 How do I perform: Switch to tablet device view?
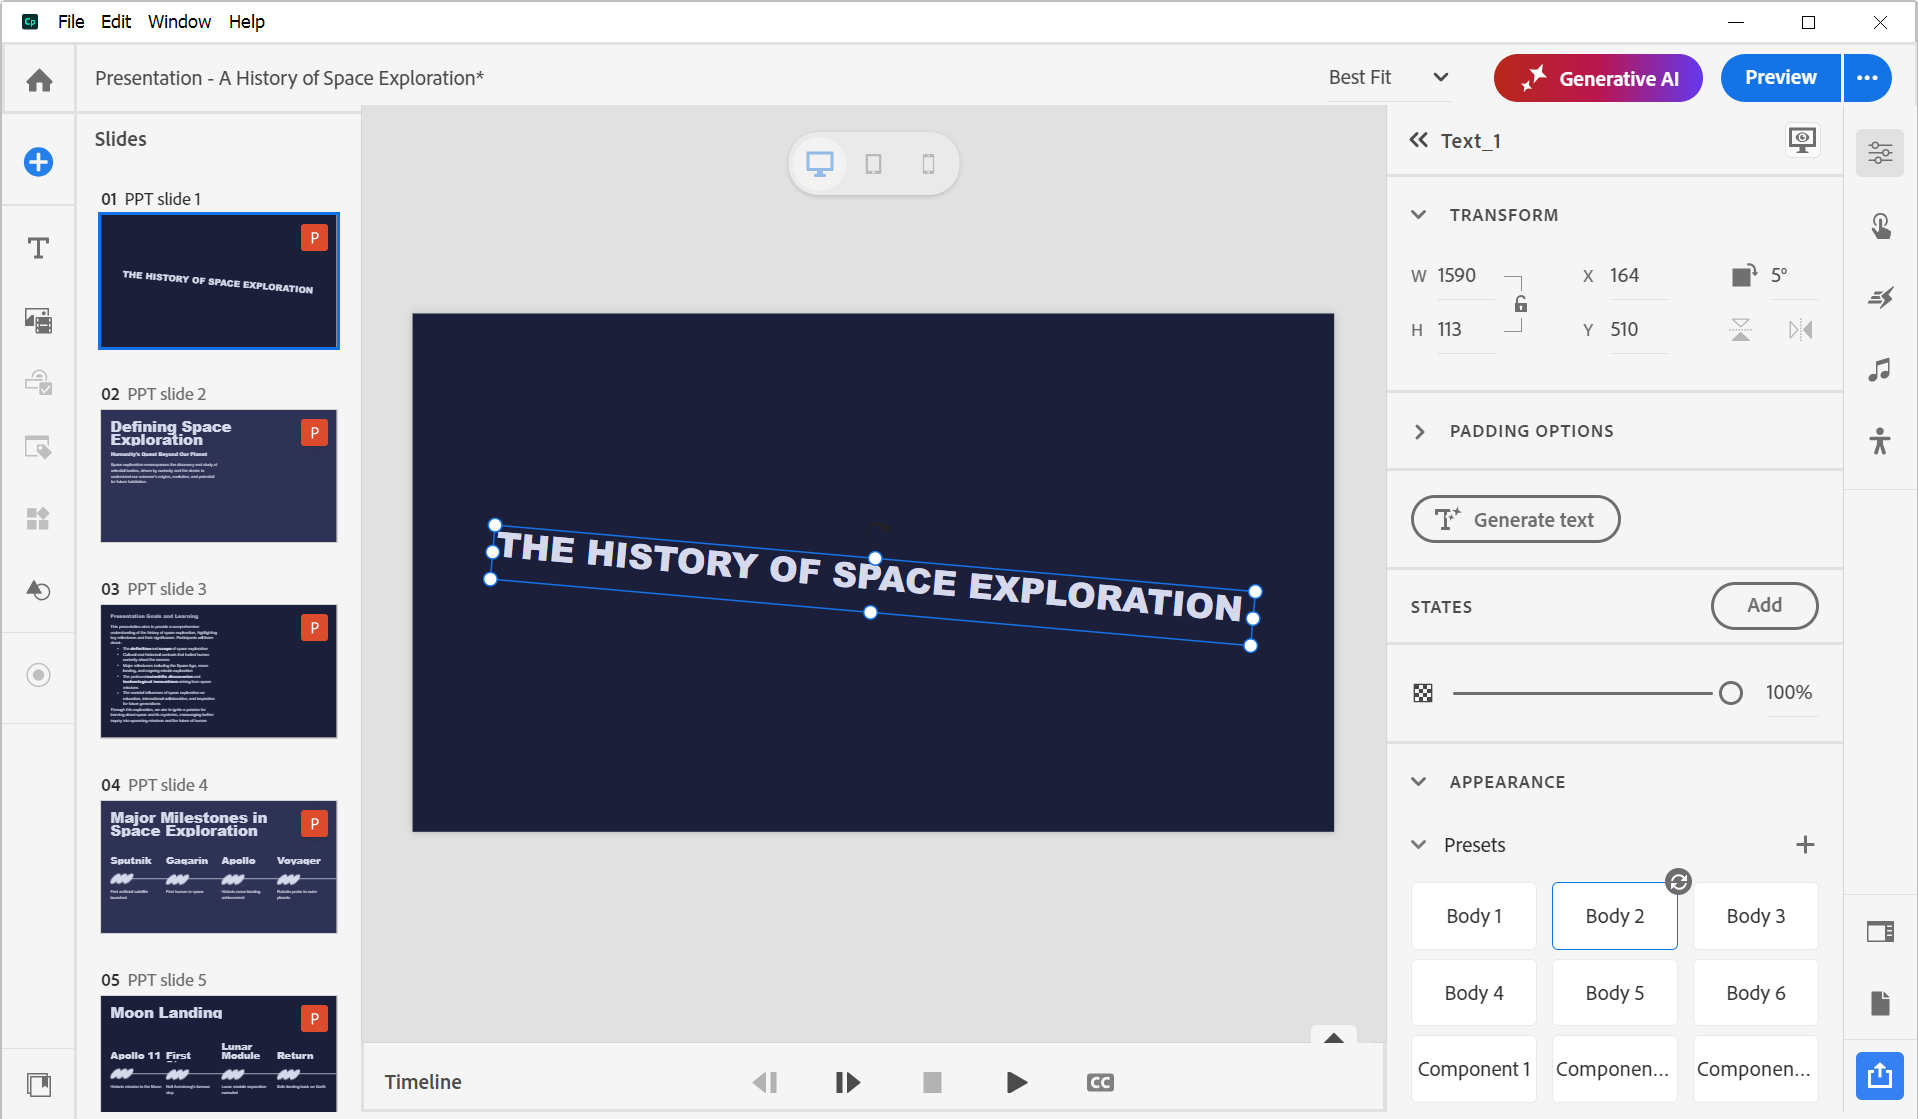coord(873,164)
